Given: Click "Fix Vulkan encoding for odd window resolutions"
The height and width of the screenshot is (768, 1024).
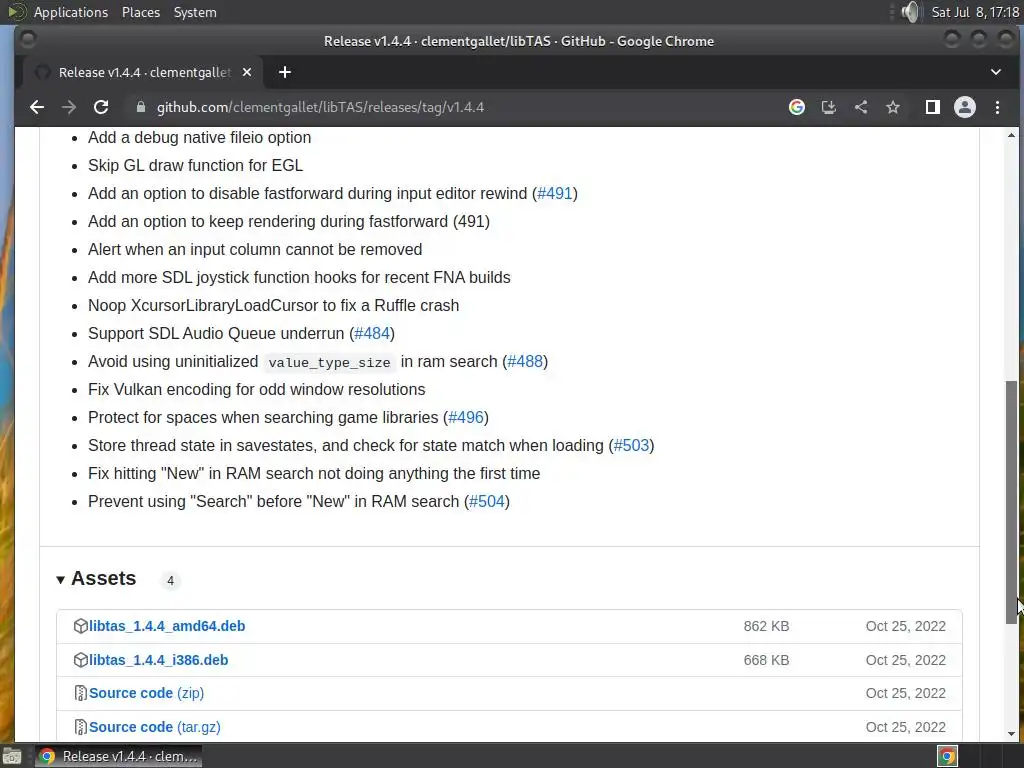Looking at the screenshot, I should click(x=257, y=389).
